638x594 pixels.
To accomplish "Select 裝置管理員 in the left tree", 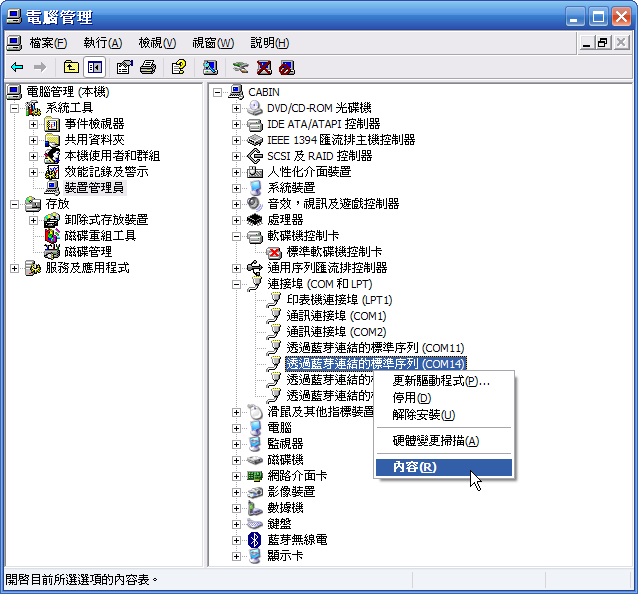I will tap(94, 188).
